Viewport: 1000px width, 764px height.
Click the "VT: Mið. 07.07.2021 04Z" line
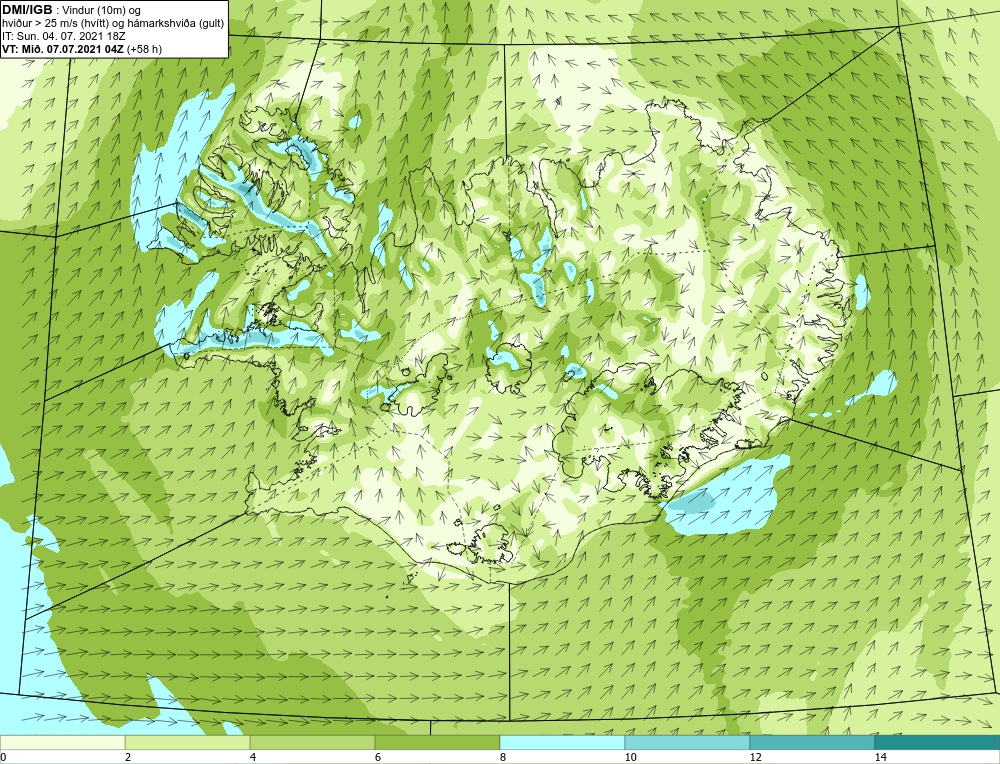tap(63, 49)
